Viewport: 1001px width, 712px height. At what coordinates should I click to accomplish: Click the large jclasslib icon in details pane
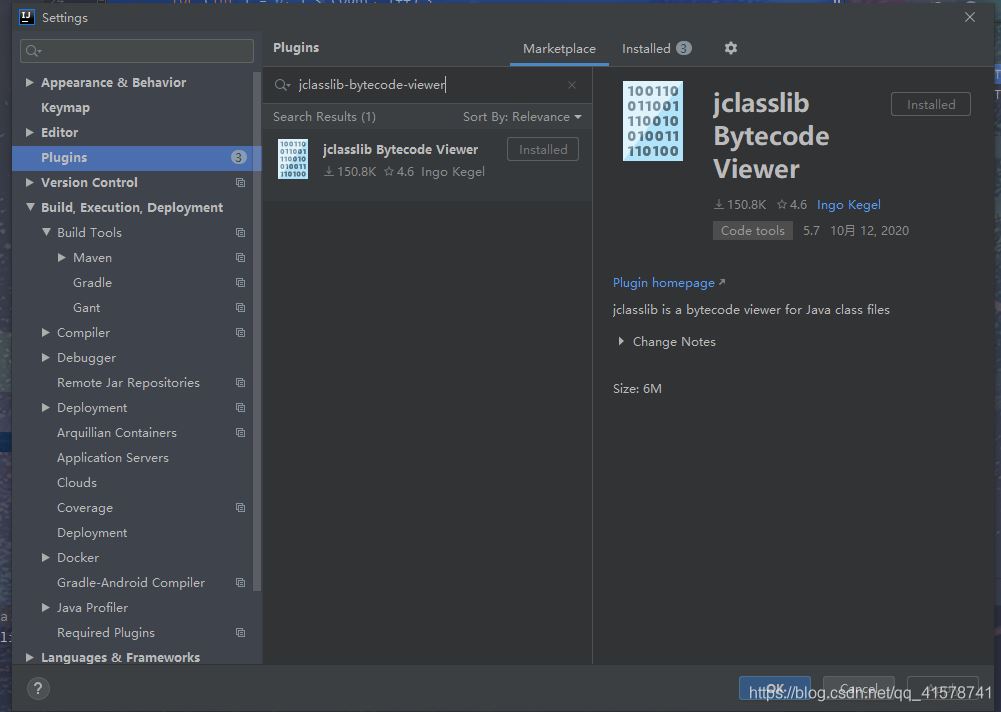[652, 121]
